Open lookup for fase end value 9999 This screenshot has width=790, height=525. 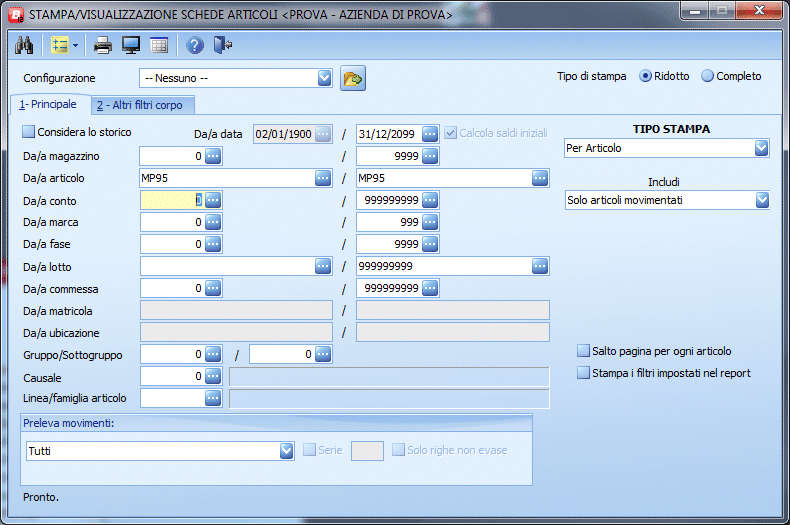tap(430, 244)
